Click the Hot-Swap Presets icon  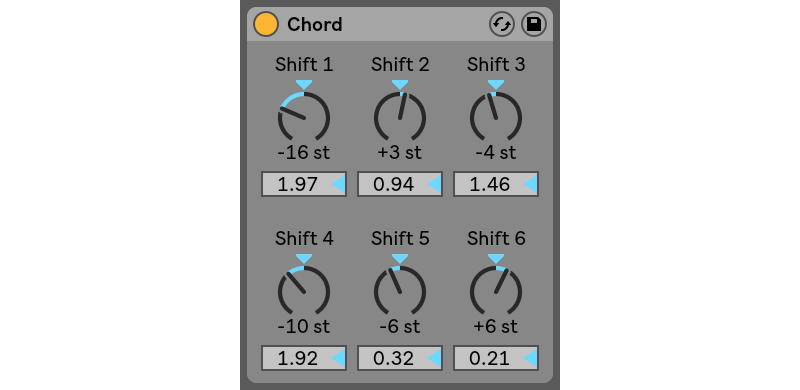click(502, 25)
